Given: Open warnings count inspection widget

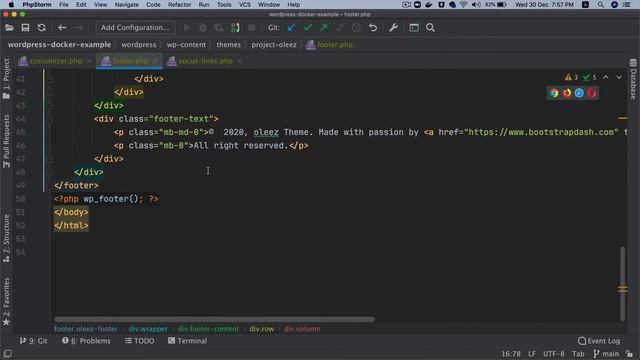Looking at the screenshot, I should coord(571,77).
